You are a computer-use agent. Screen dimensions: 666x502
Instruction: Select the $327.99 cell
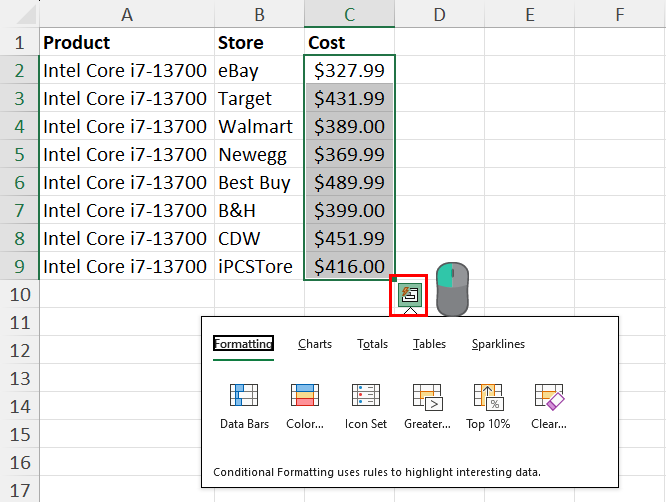(350, 71)
